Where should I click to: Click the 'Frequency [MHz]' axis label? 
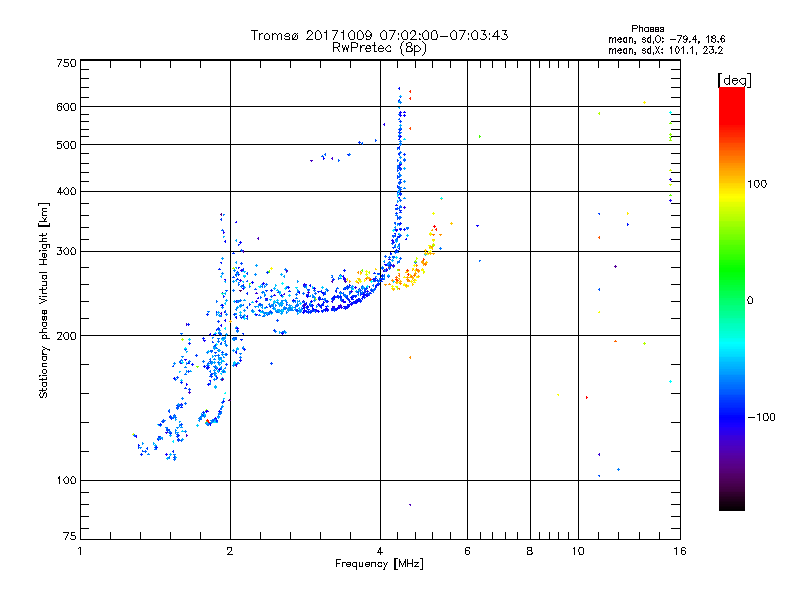click(x=379, y=564)
